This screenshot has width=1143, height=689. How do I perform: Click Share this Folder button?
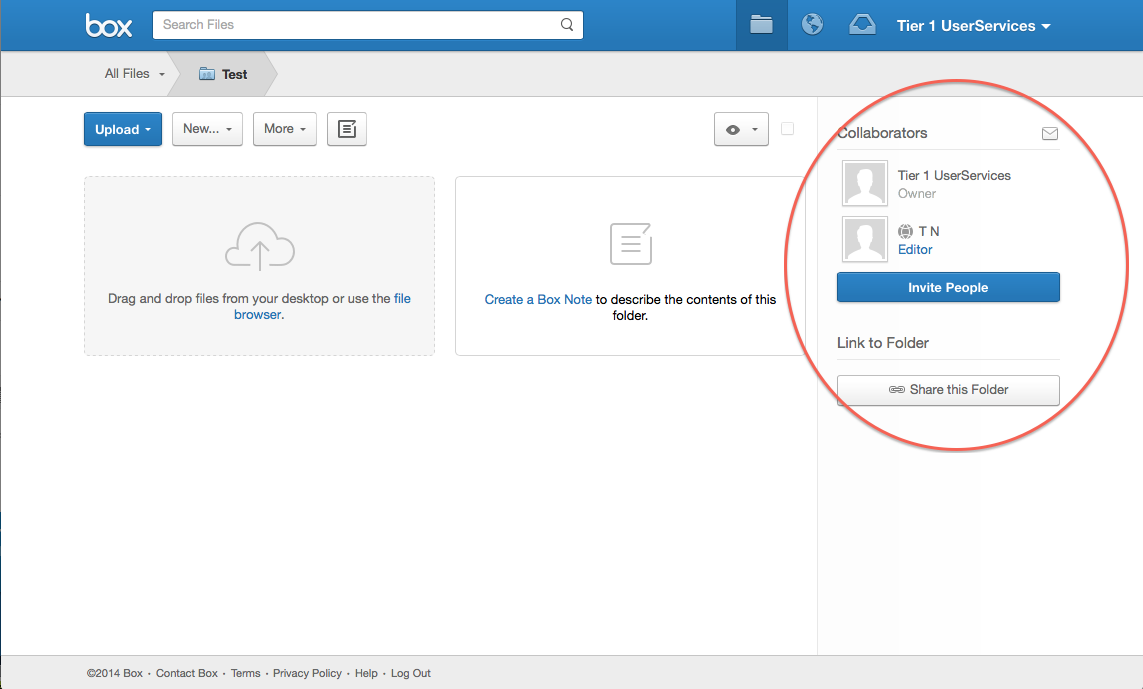click(x=947, y=390)
